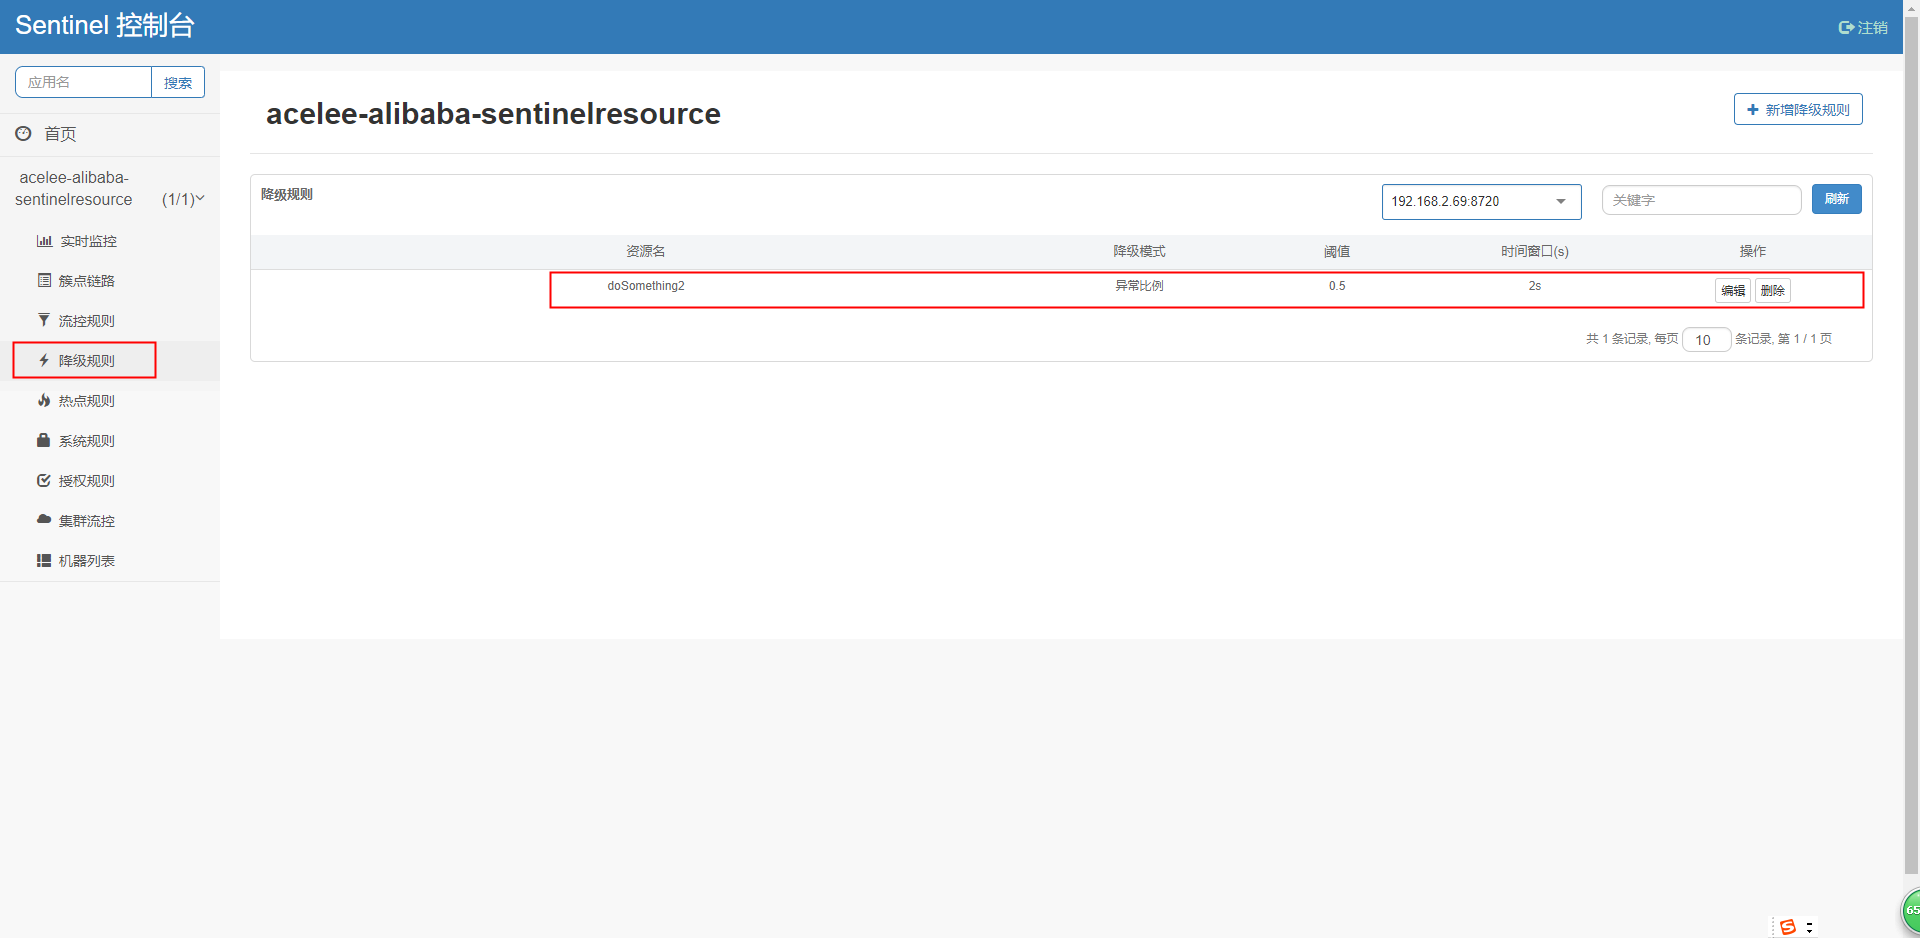Viewport: 1920px width, 938px height.
Task: Click the check-square icon for 授权规则
Action: click(x=44, y=481)
